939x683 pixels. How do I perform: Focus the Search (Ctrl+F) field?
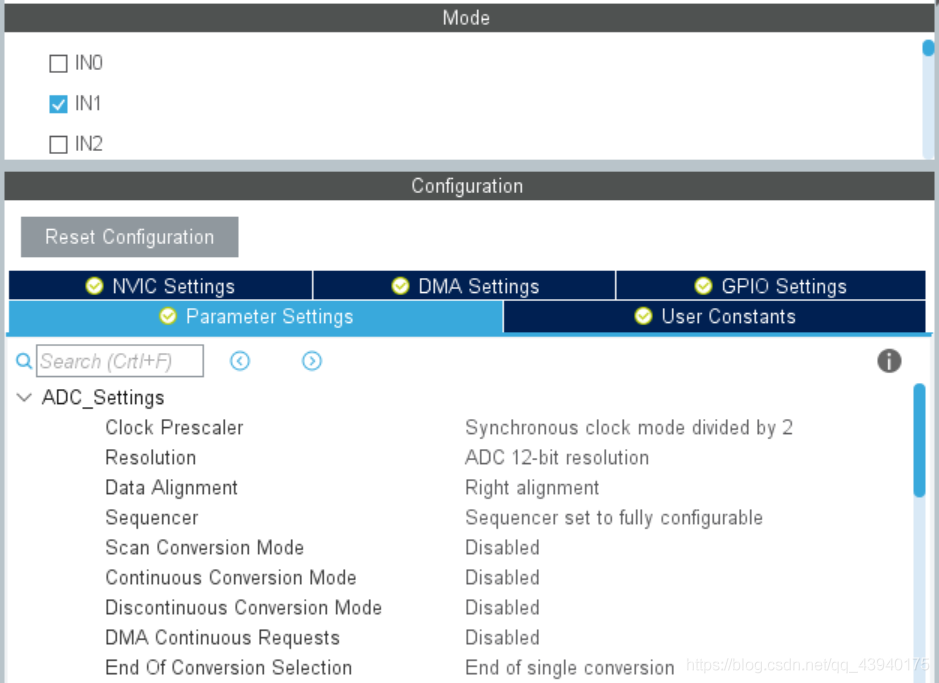tap(120, 361)
